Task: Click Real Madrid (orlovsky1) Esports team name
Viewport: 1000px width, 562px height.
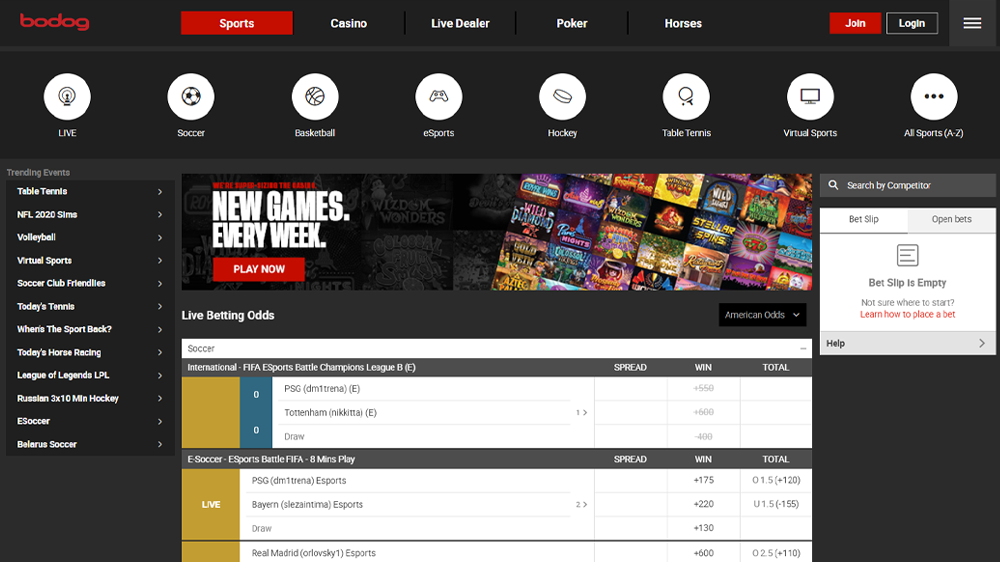Action: pos(314,553)
